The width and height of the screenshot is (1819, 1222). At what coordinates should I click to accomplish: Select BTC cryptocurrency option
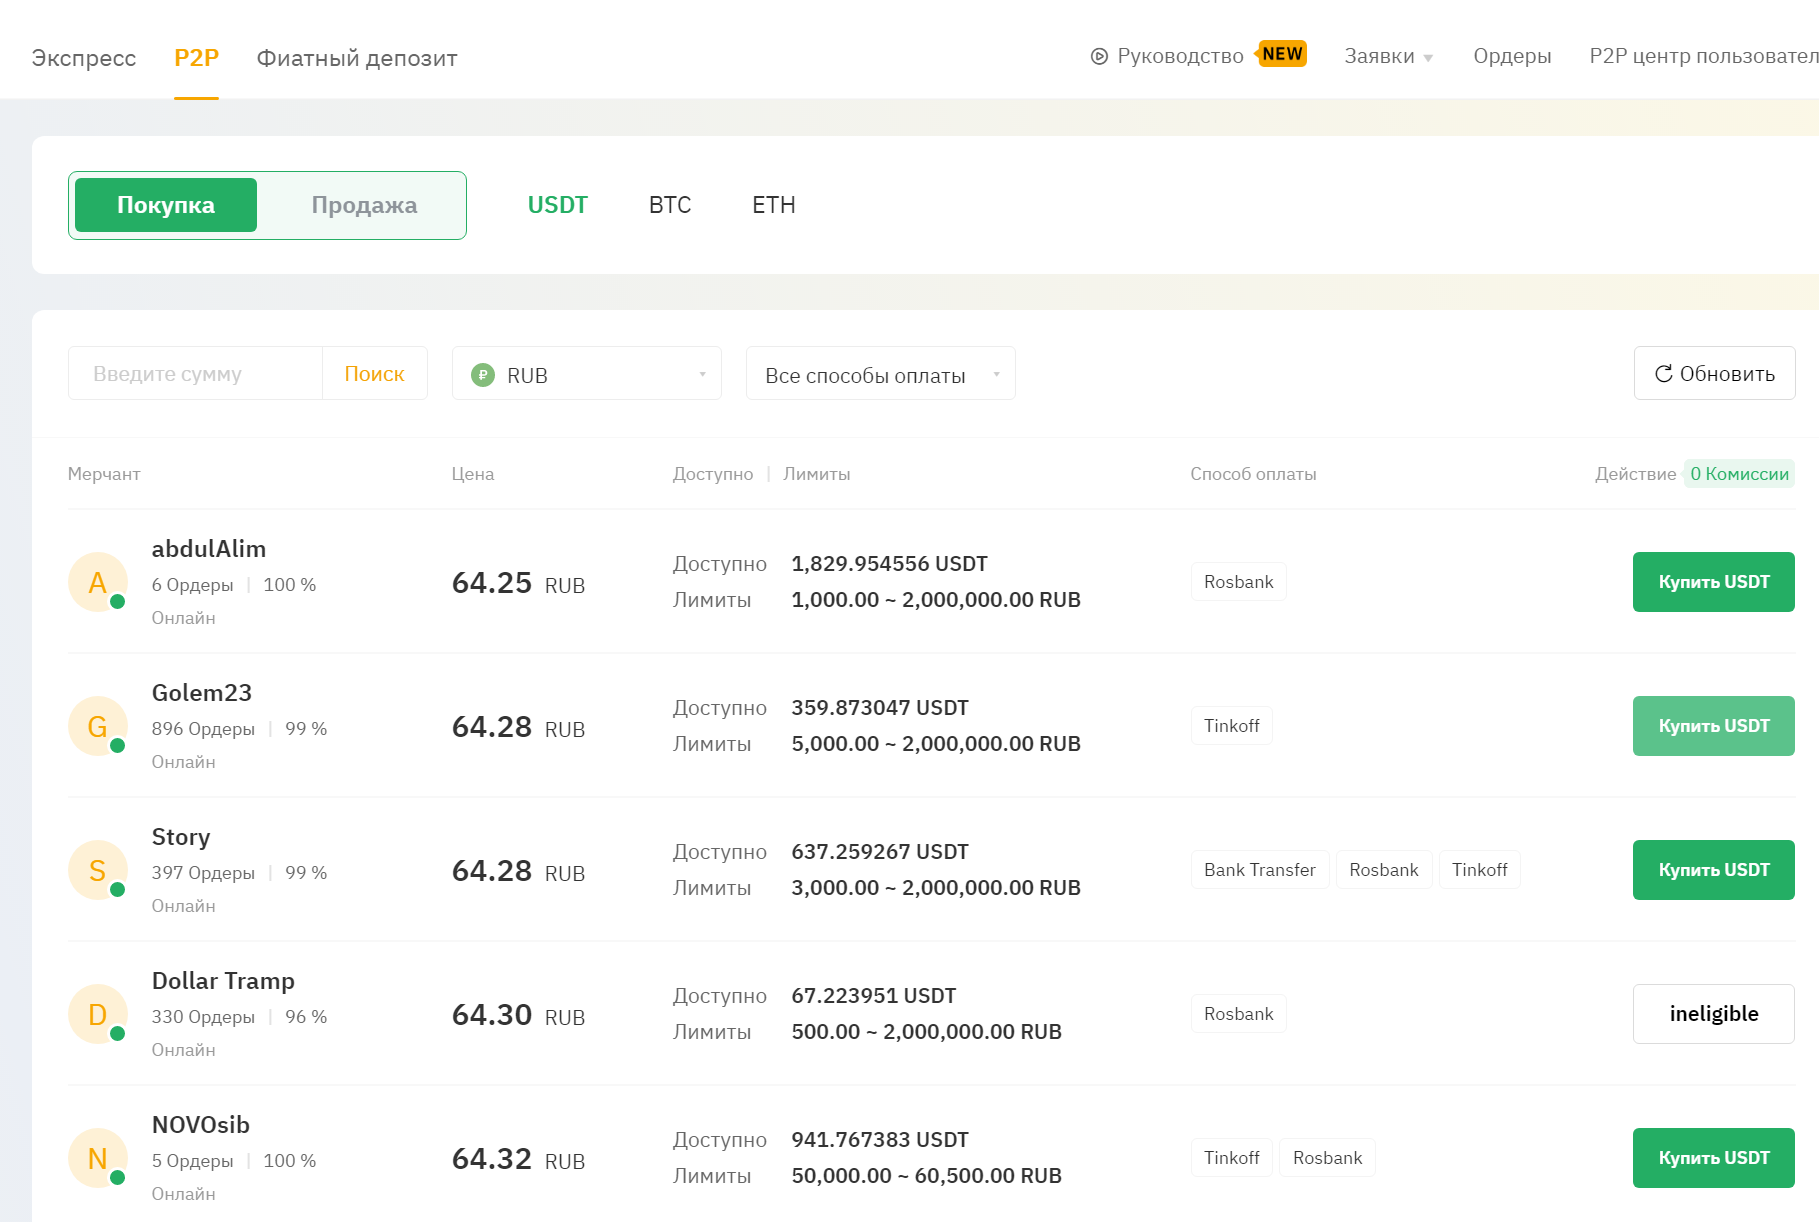point(669,205)
